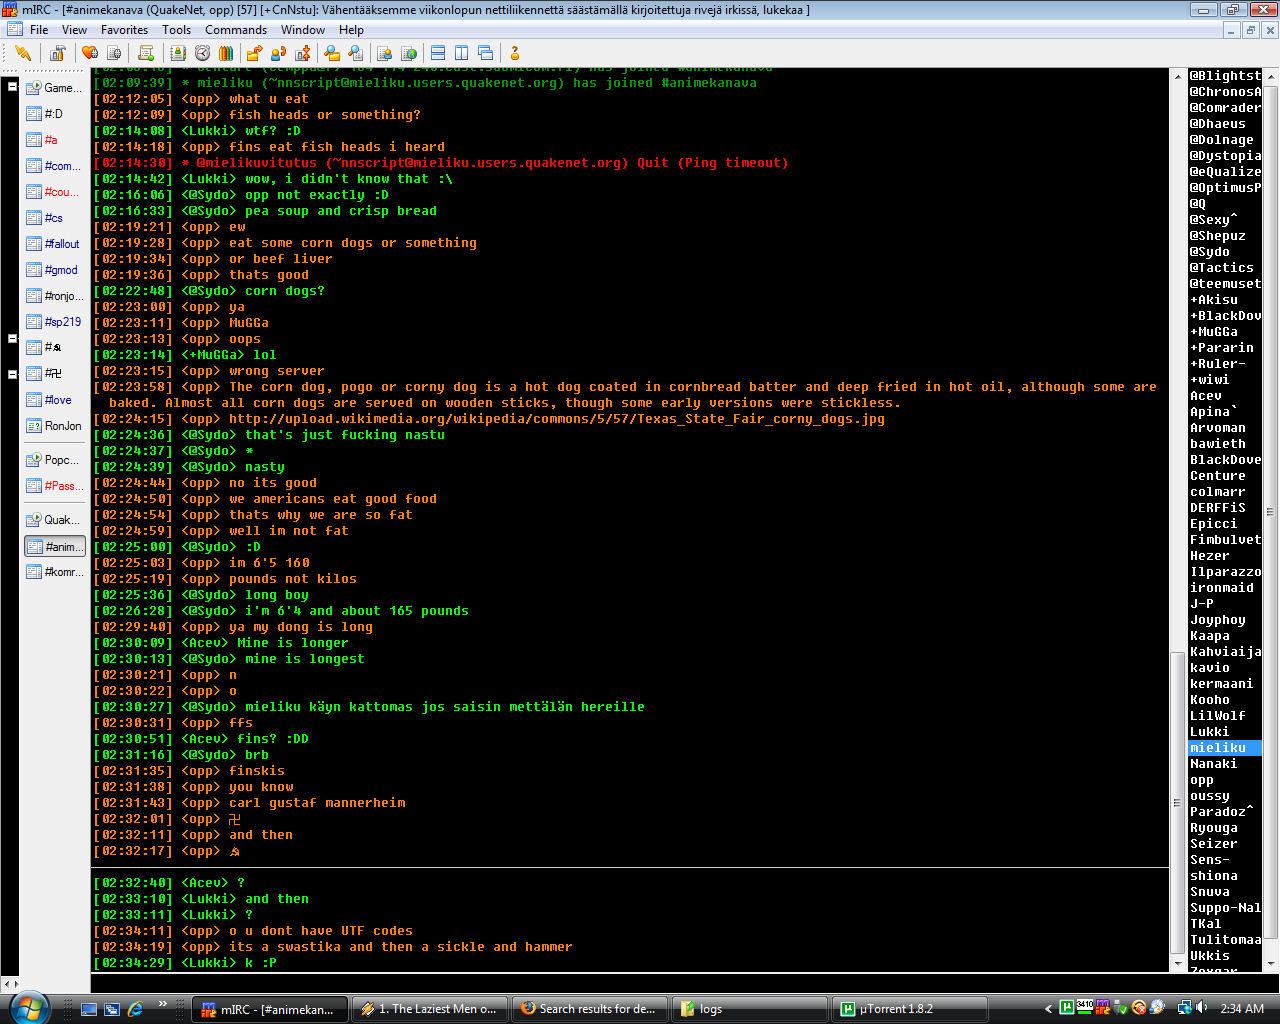Click the Connect lightning bolt toolbar icon
This screenshot has height=1024, width=1280.
[x=22, y=53]
